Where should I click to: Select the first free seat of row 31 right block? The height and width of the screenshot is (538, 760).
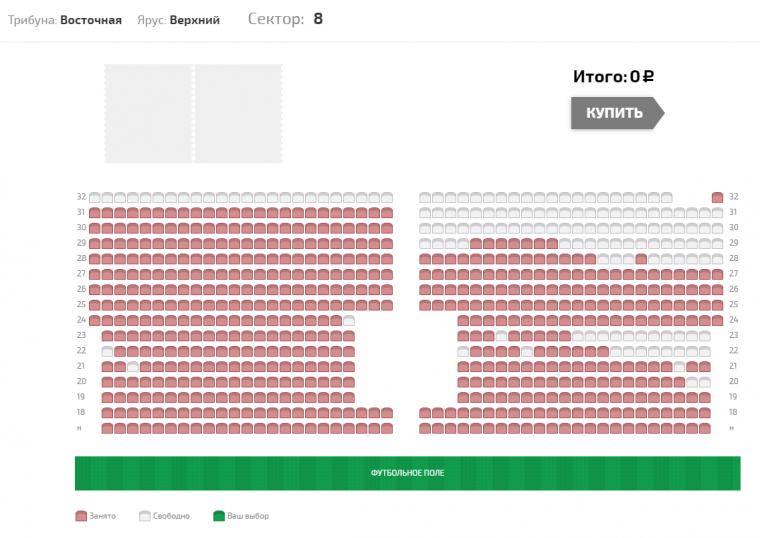click(x=425, y=213)
